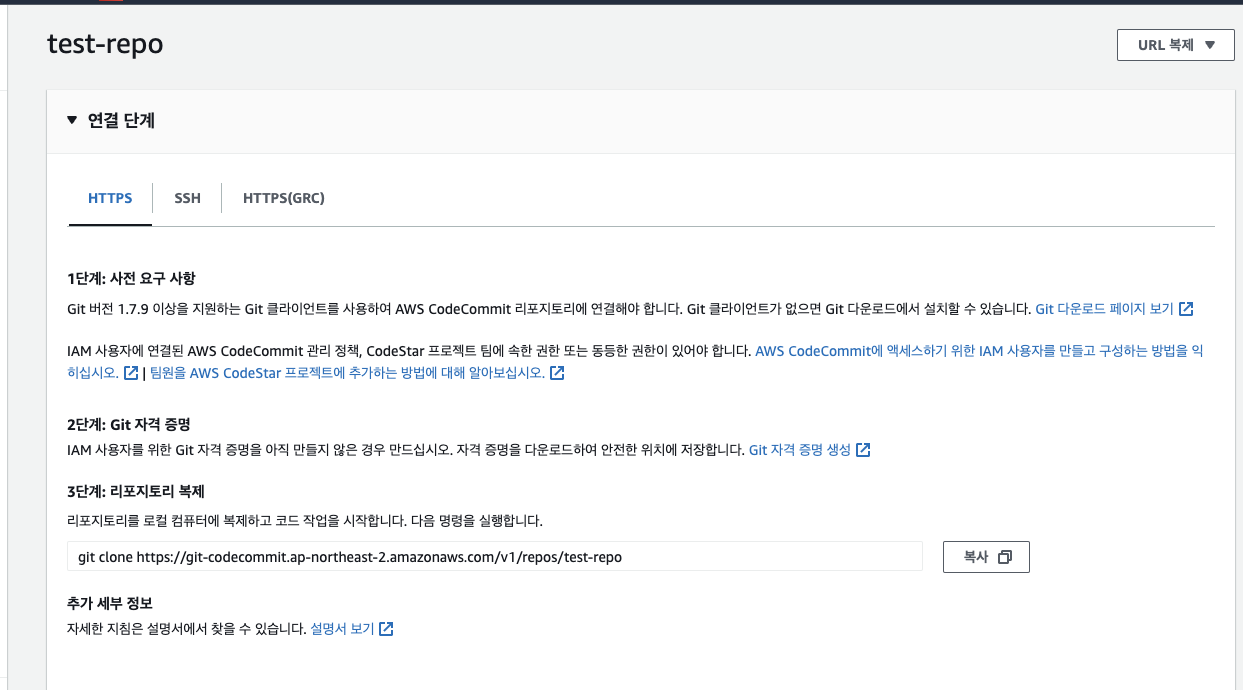This screenshot has width=1243, height=690.
Task: Click external-link icon after 익히십시오 link text
Action: [131, 373]
